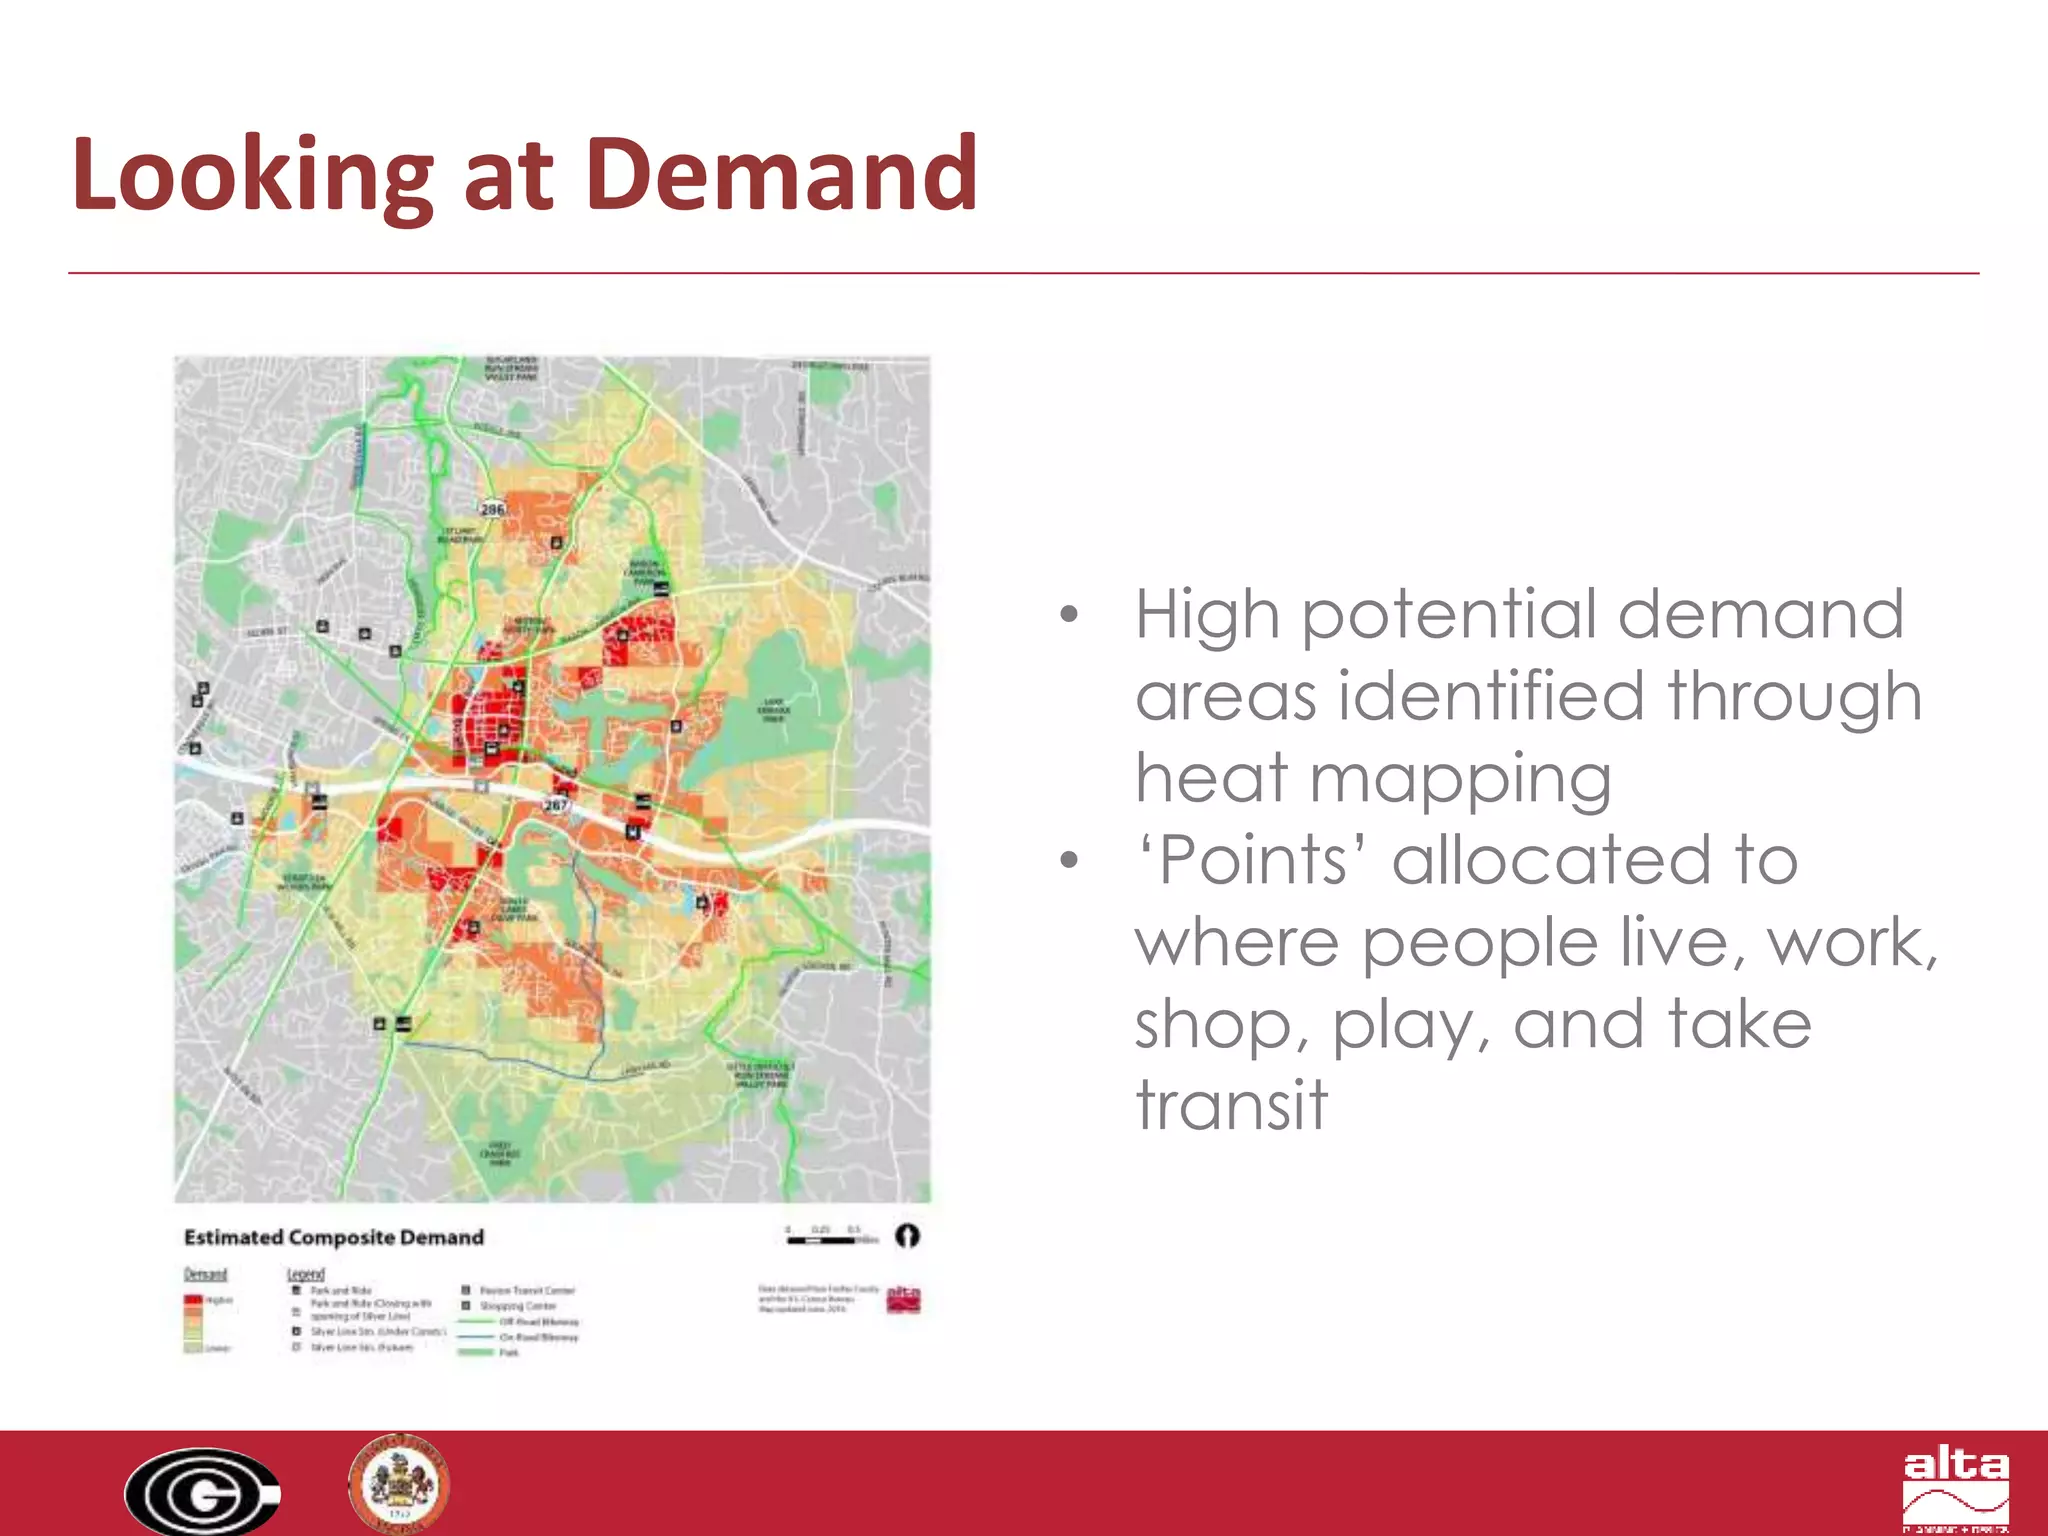Click the Shopping Center legend icon
The height and width of the screenshot is (1536, 2048).
tap(466, 1305)
